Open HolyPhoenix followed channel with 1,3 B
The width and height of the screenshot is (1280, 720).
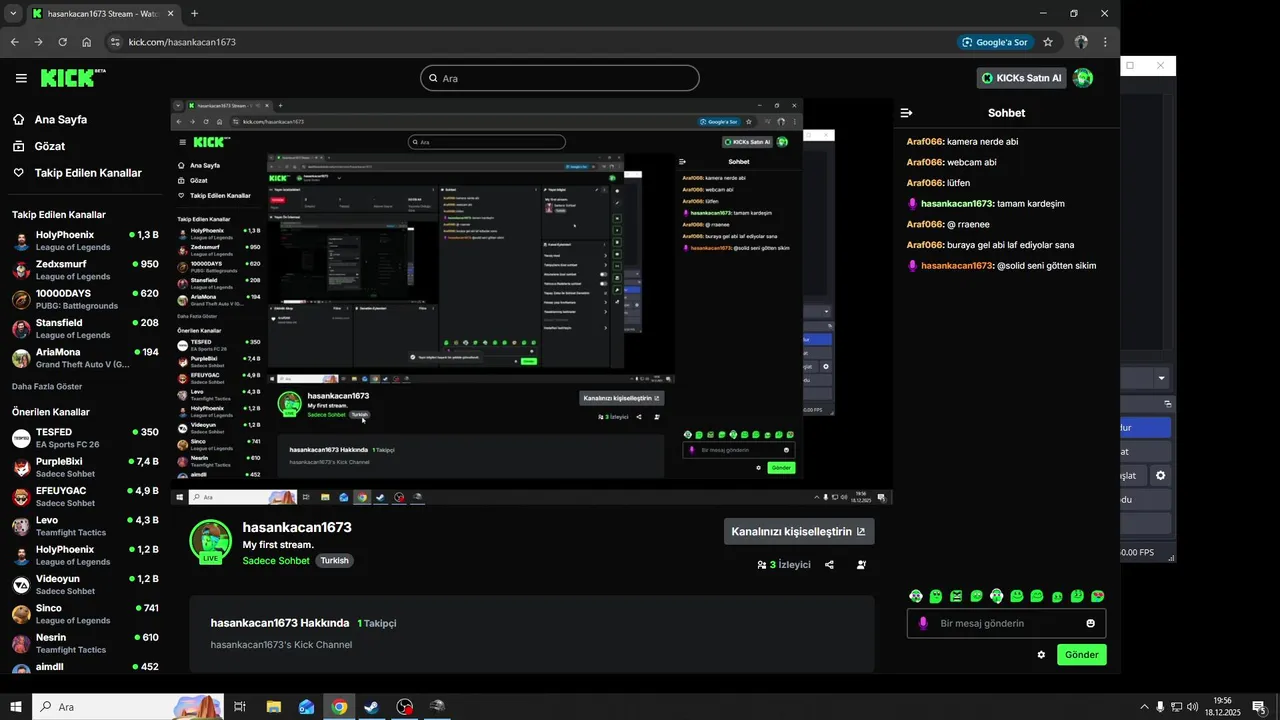click(x=85, y=241)
